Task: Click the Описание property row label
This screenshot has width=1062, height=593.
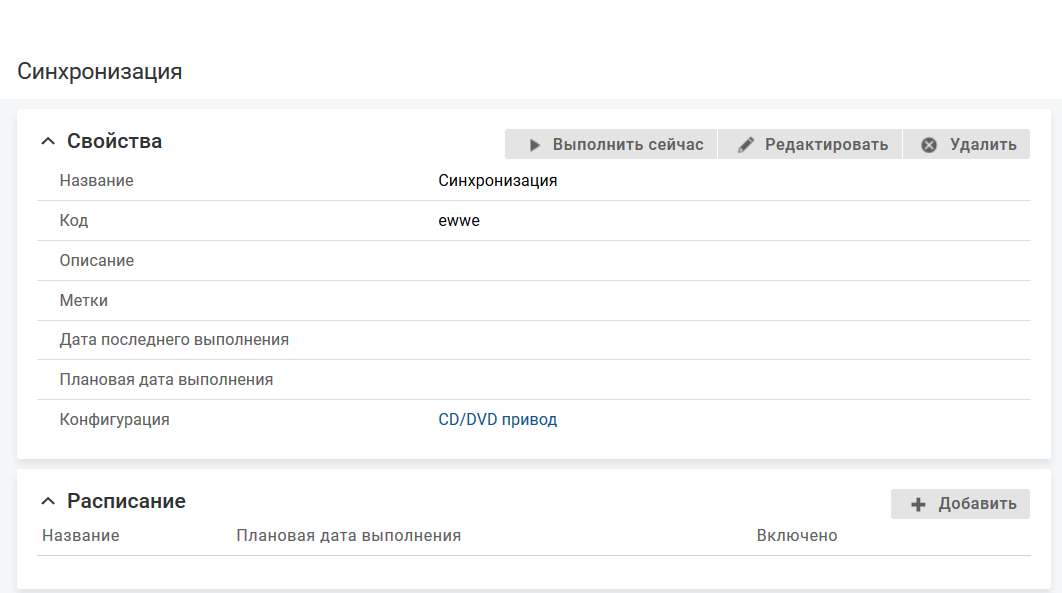Action: tap(97, 261)
